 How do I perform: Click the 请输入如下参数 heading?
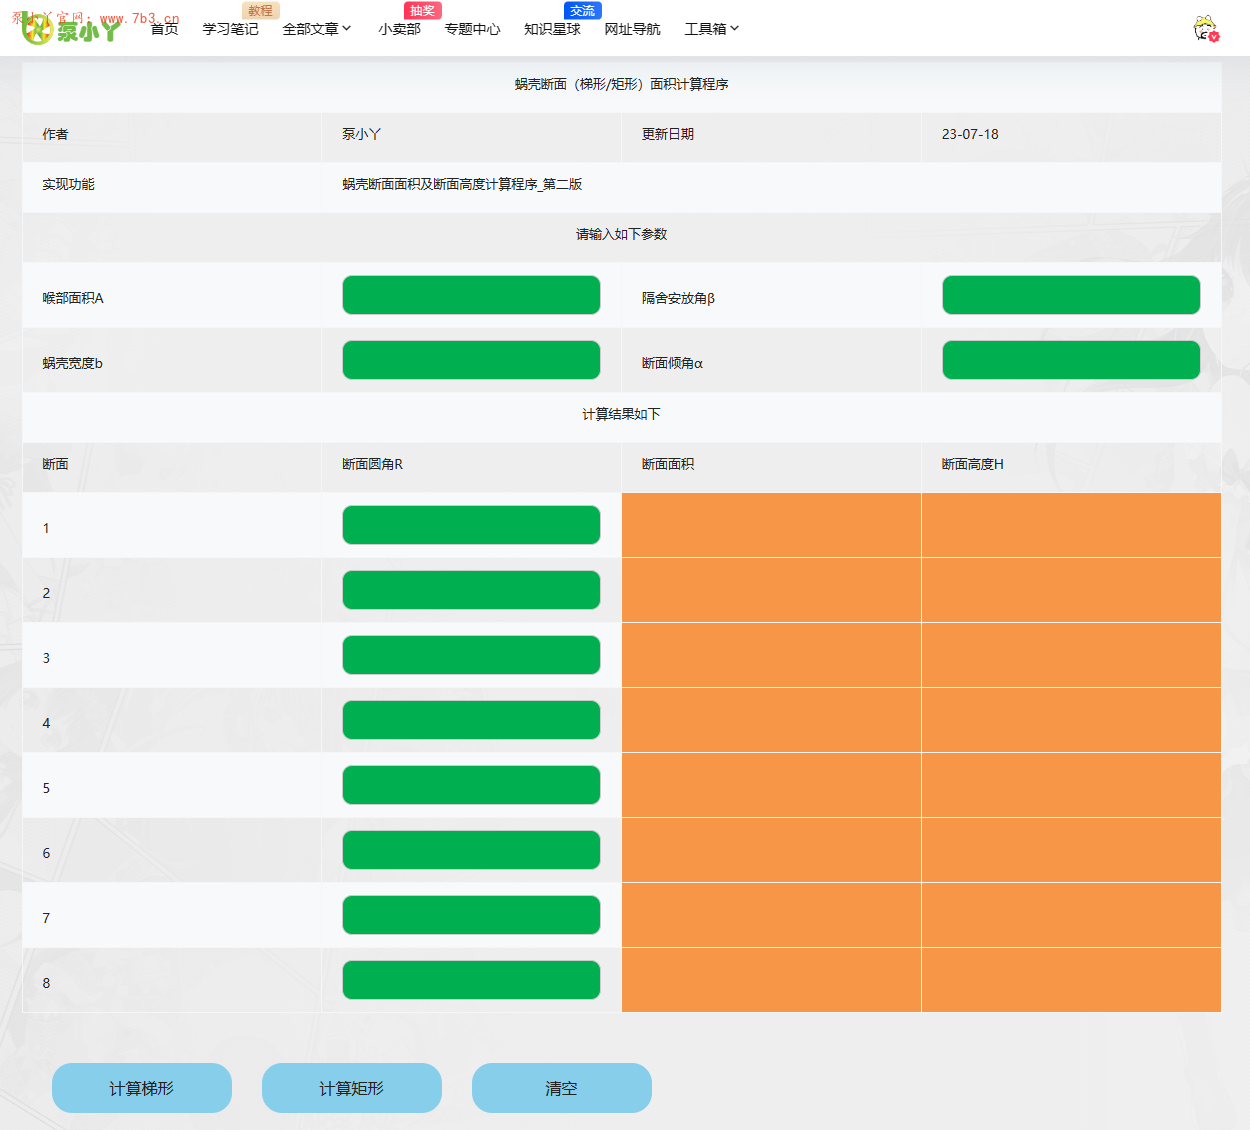pos(622,234)
